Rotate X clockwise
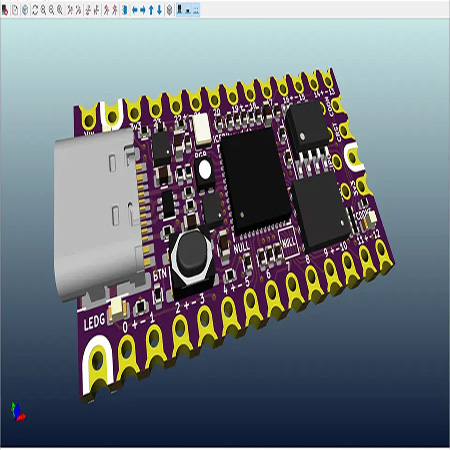This screenshot has height=450, width=450. (x=70, y=10)
